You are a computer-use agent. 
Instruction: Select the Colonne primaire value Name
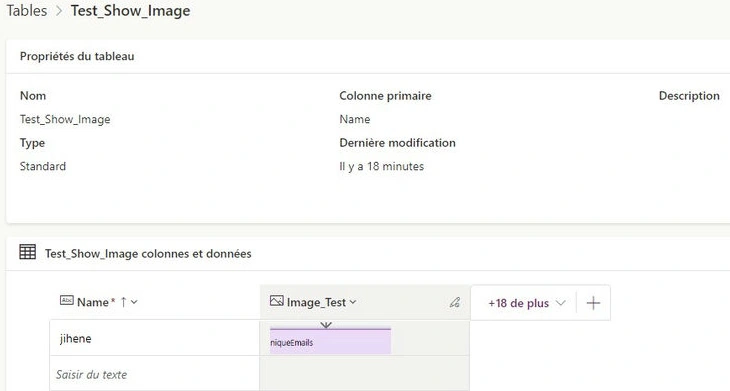point(355,119)
